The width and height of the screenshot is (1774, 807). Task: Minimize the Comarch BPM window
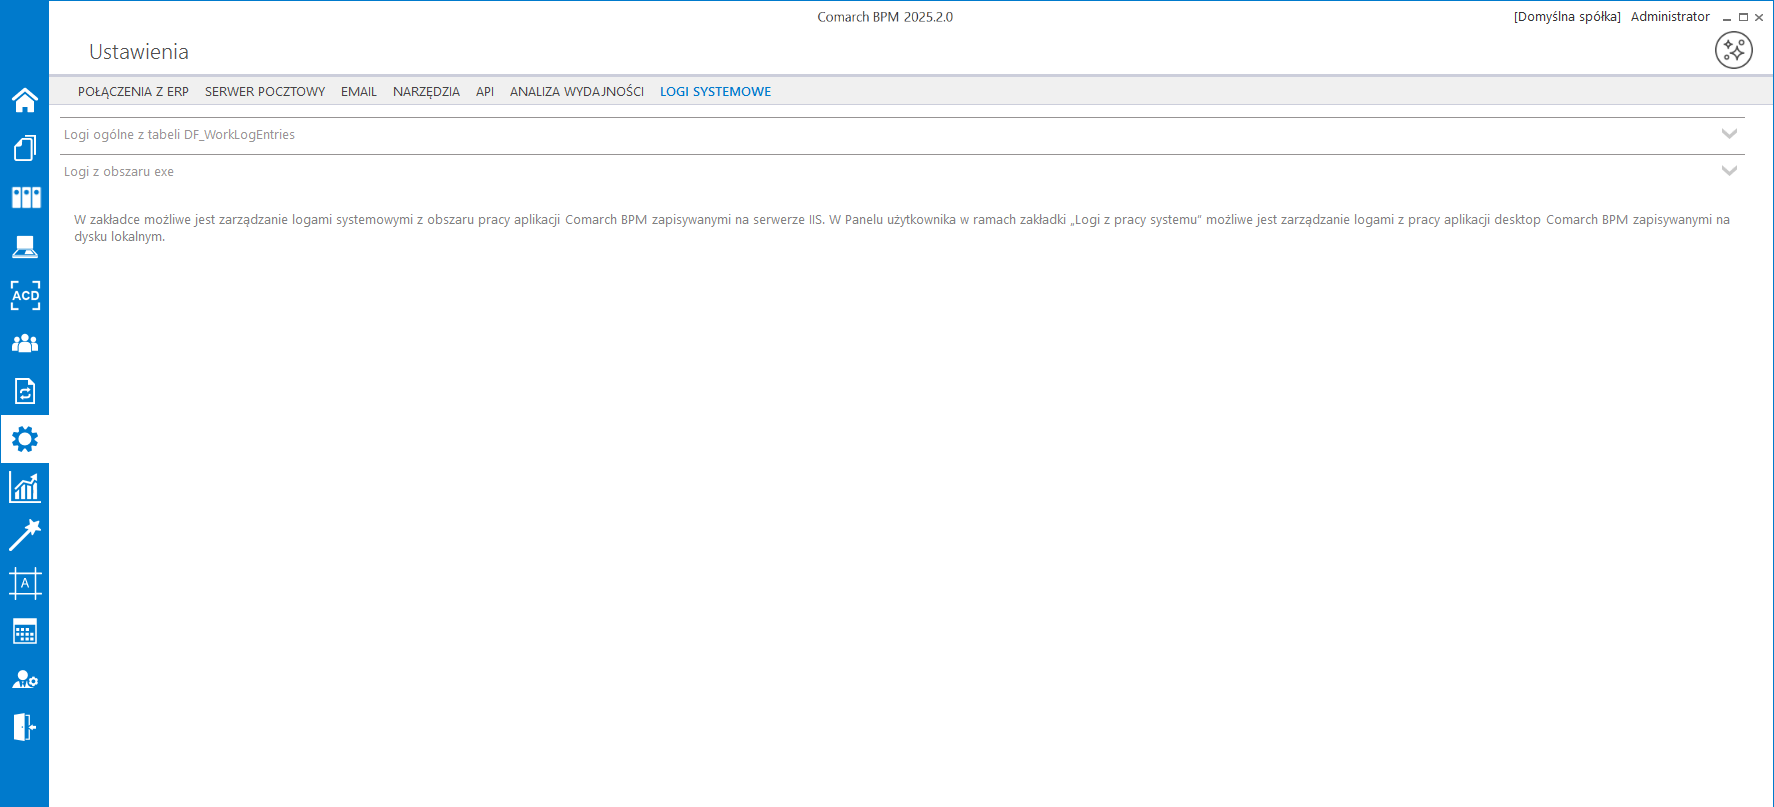[x=1727, y=17]
